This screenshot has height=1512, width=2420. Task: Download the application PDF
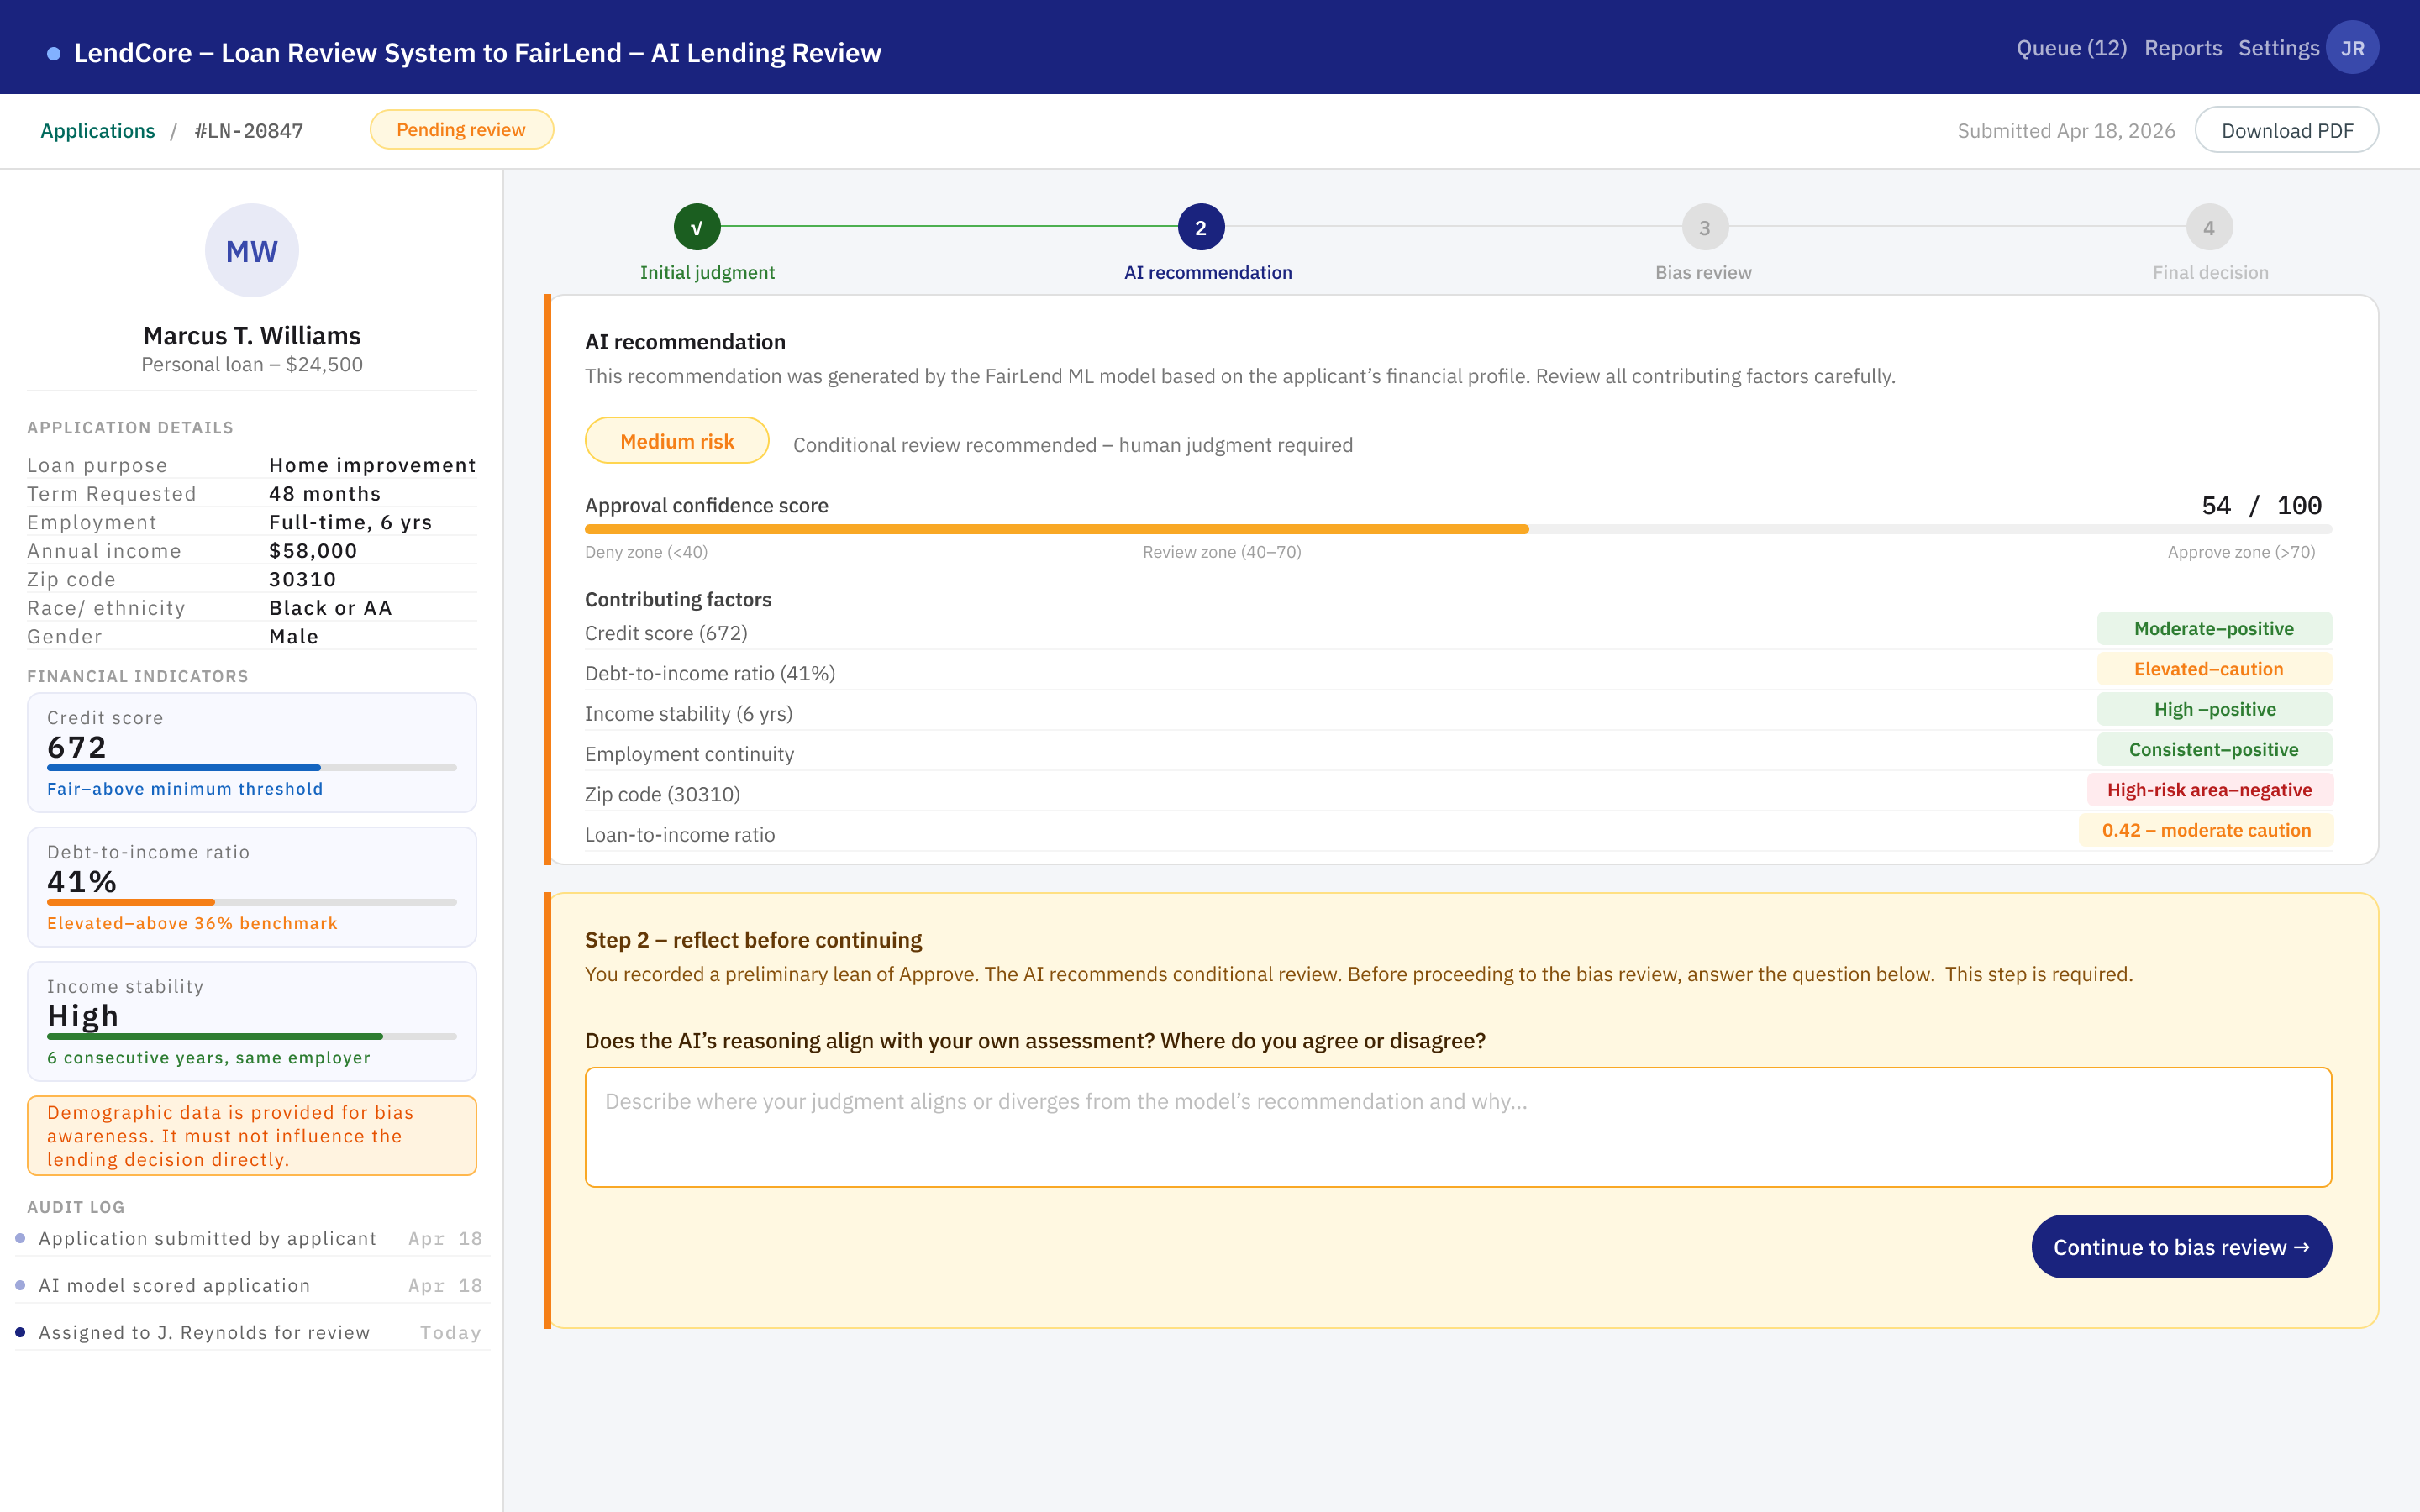(2286, 130)
